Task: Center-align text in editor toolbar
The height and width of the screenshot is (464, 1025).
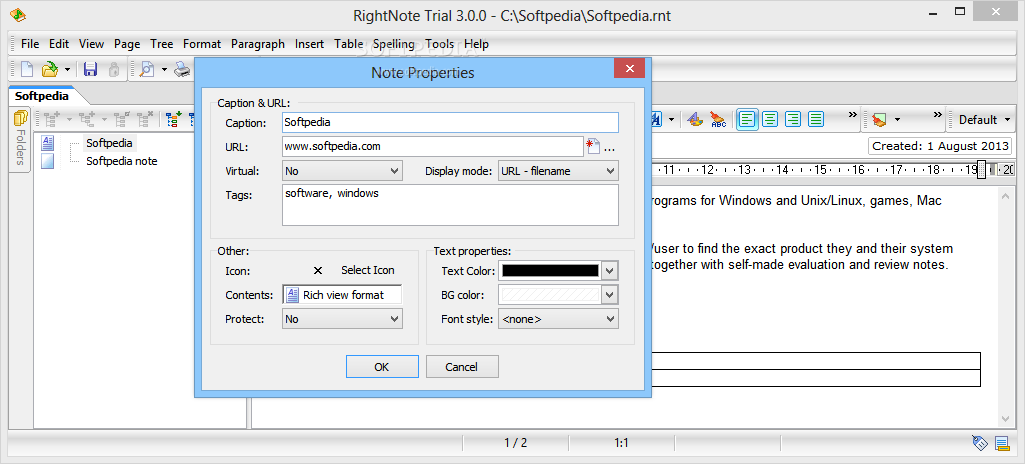Action: [x=771, y=119]
